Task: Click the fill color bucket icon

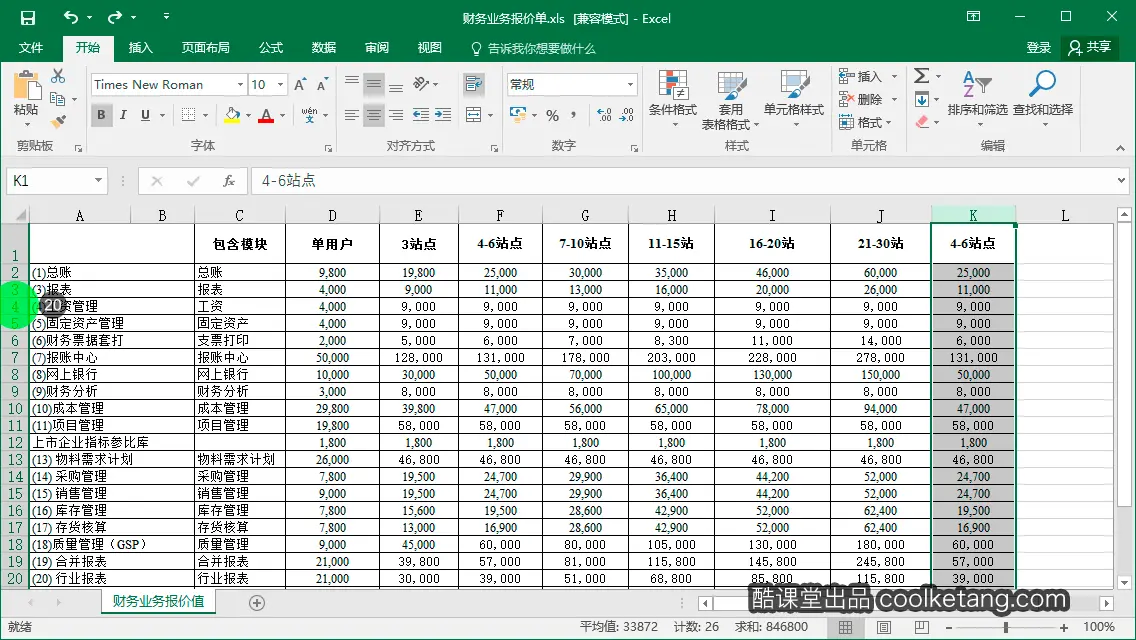Action: (233, 115)
